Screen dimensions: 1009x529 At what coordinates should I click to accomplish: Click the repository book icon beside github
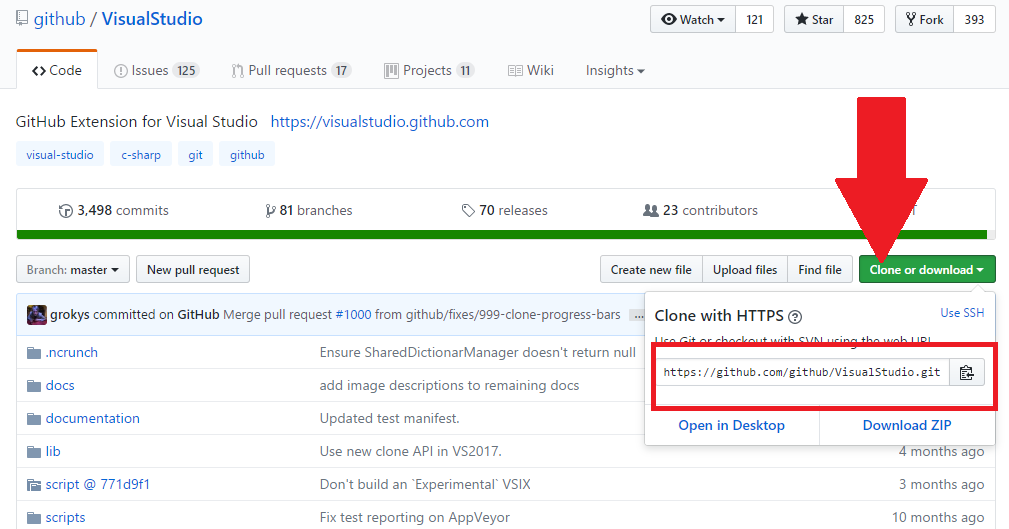(x=22, y=19)
